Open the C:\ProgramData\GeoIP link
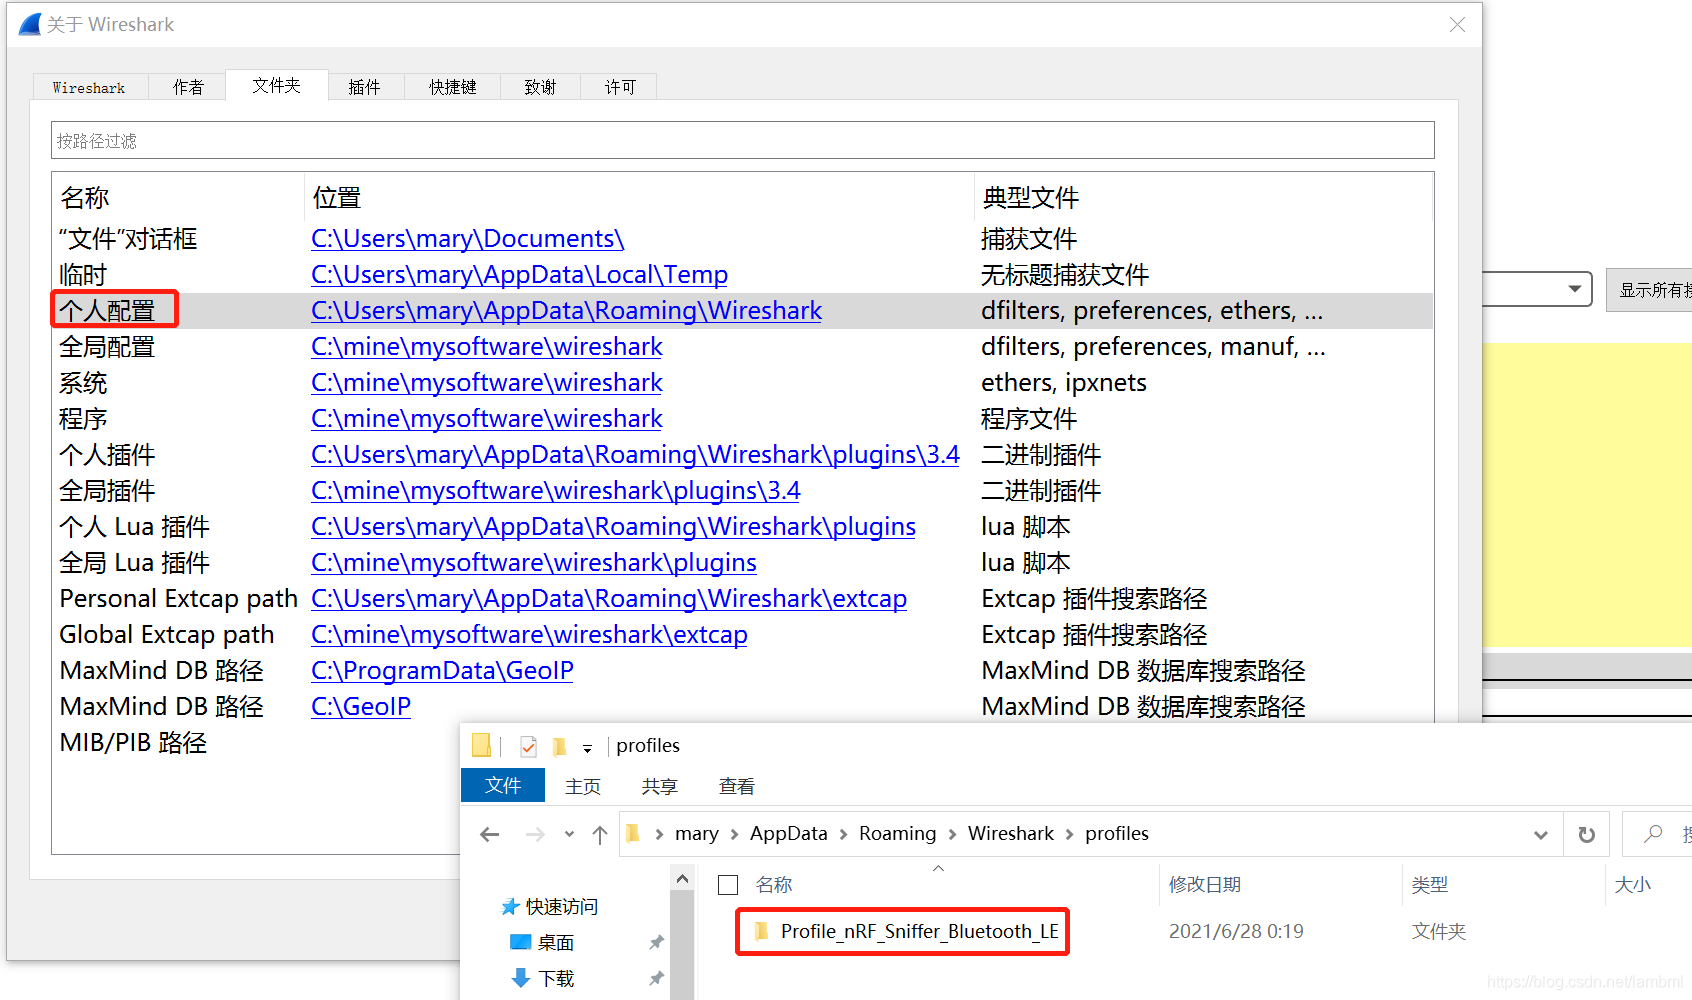 (x=442, y=671)
